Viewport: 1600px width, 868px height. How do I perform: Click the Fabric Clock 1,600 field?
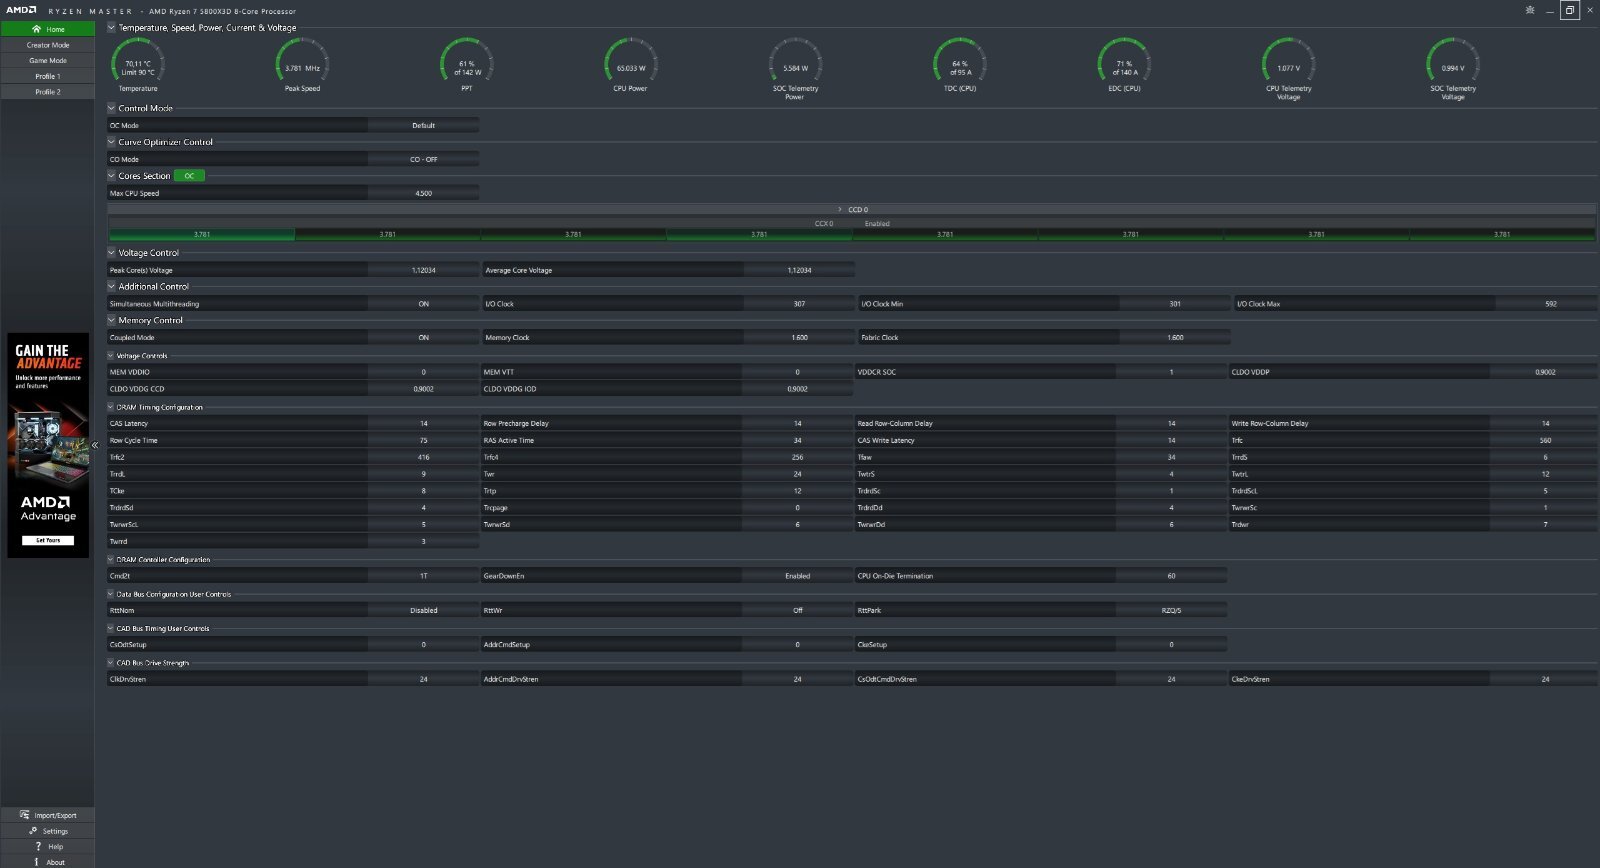click(x=1175, y=338)
